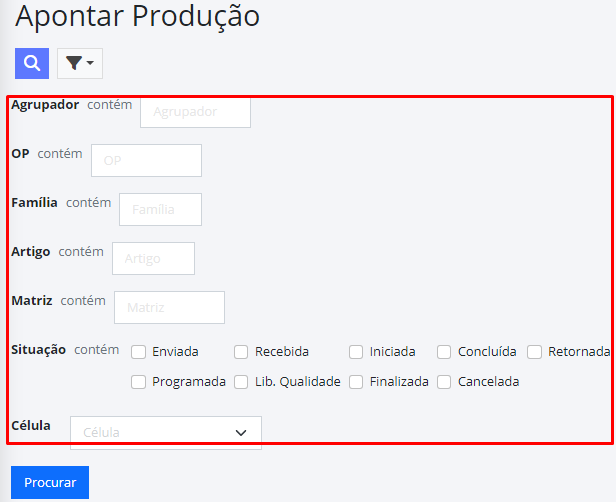Enable the Lib. Qualidade checkbox

(x=241, y=382)
